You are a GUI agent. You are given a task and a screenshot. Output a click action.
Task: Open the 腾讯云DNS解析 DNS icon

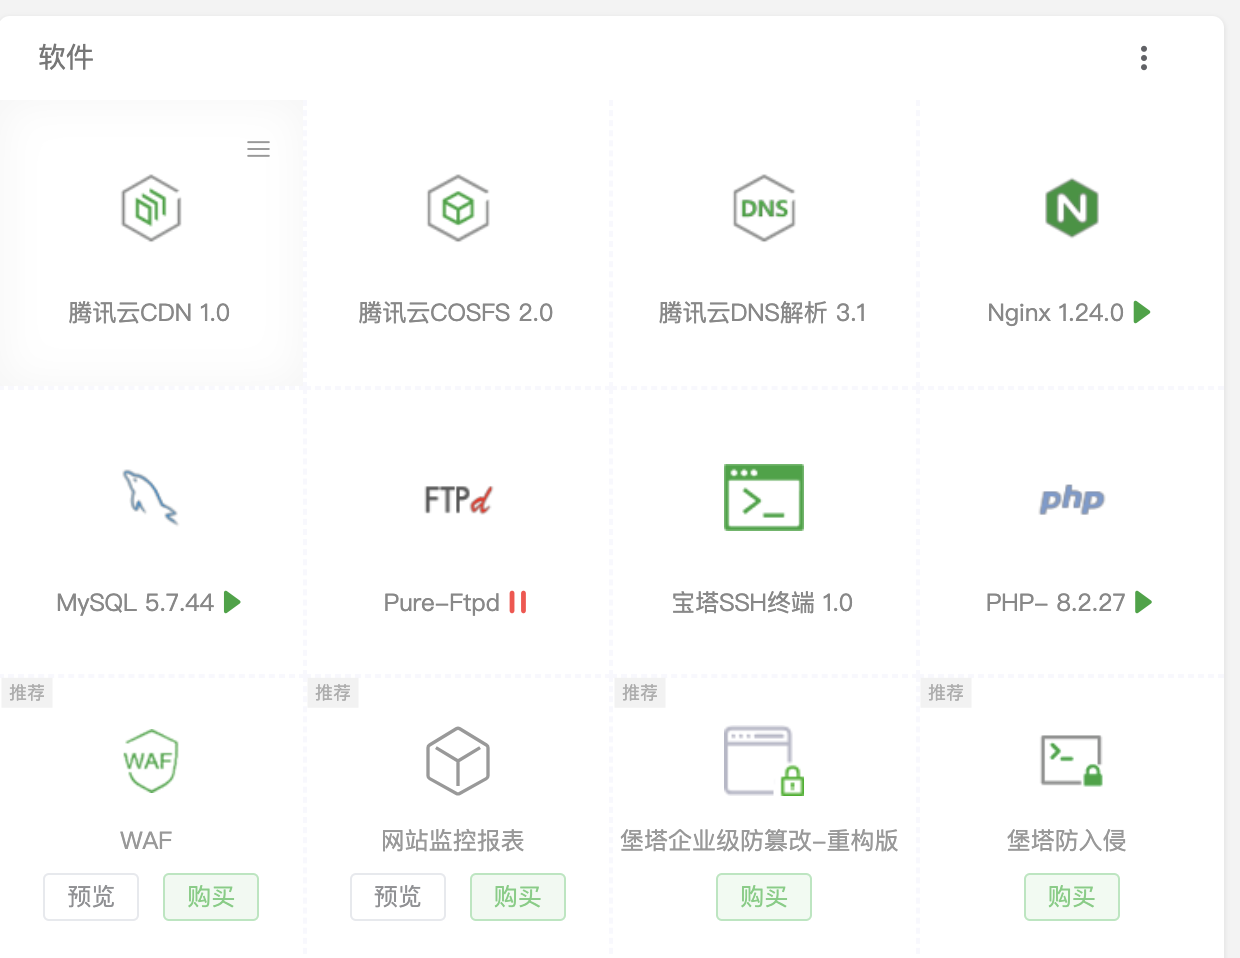pos(764,208)
